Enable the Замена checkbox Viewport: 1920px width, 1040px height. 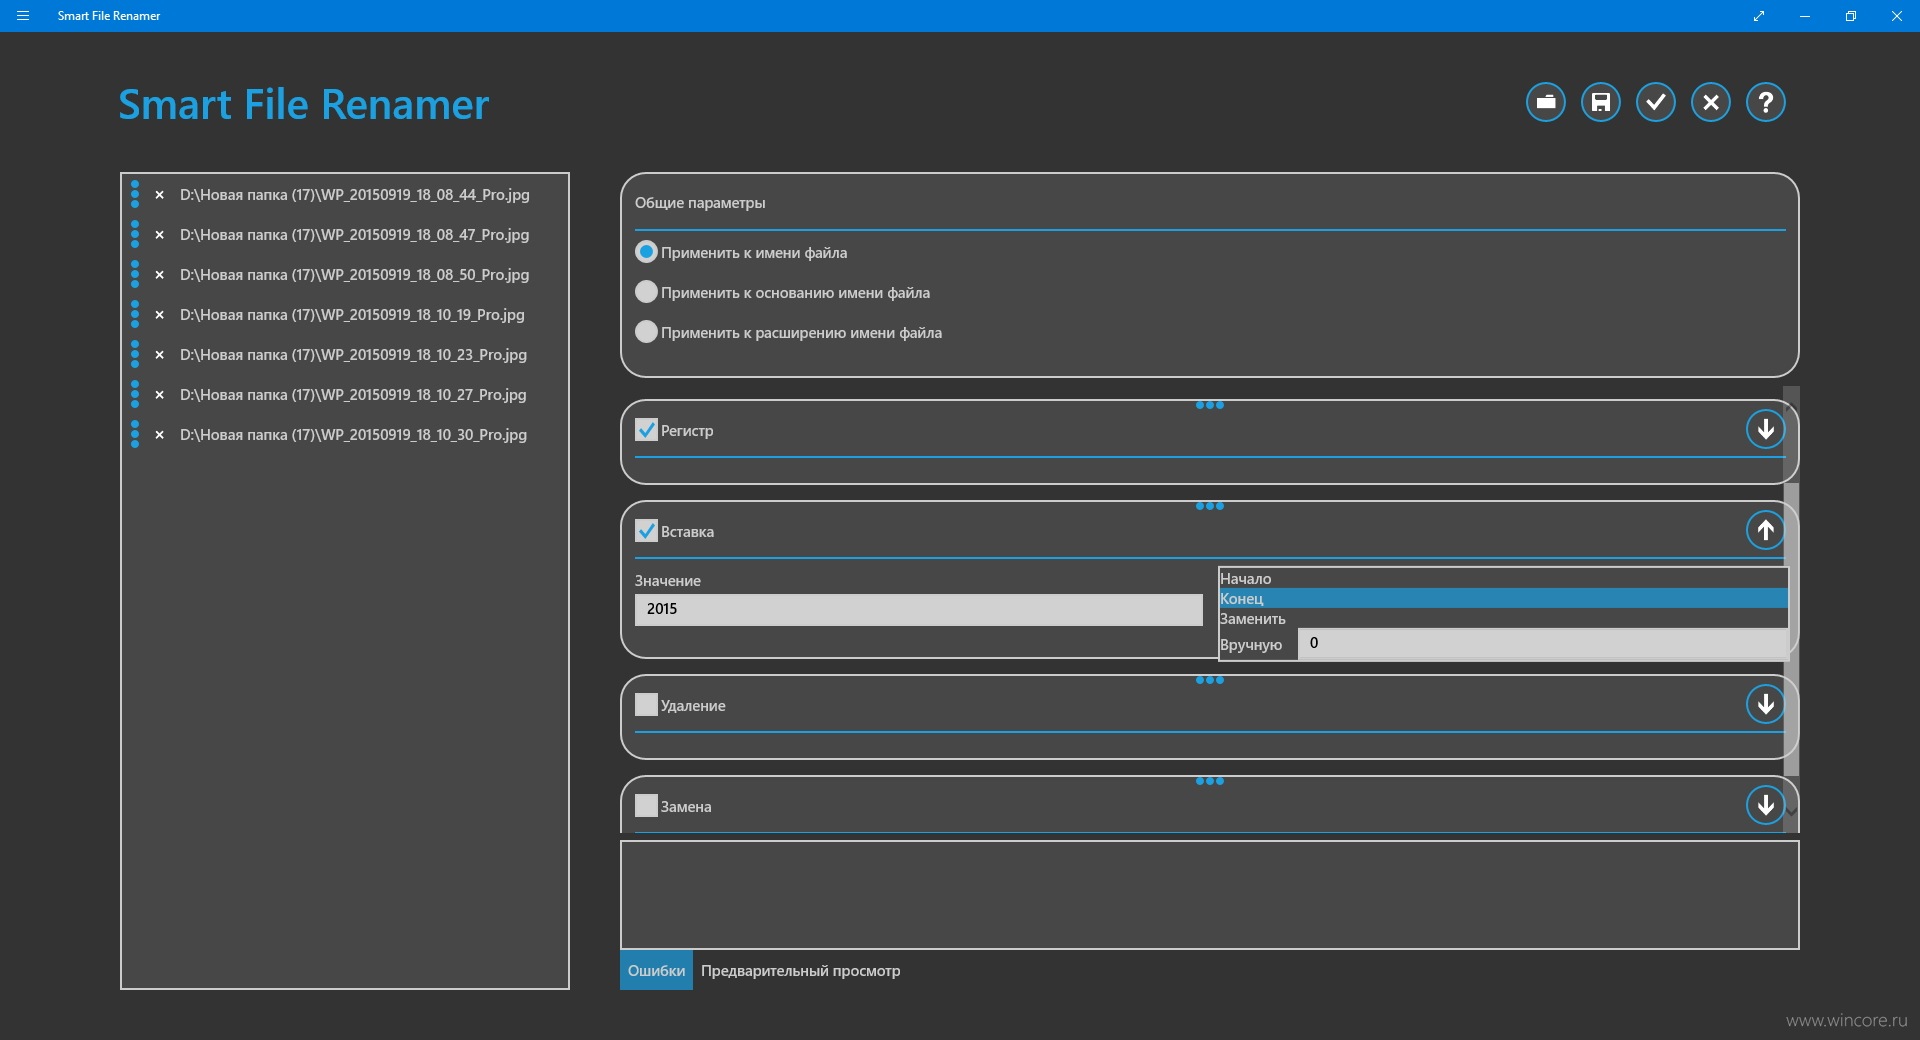tap(646, 806)
